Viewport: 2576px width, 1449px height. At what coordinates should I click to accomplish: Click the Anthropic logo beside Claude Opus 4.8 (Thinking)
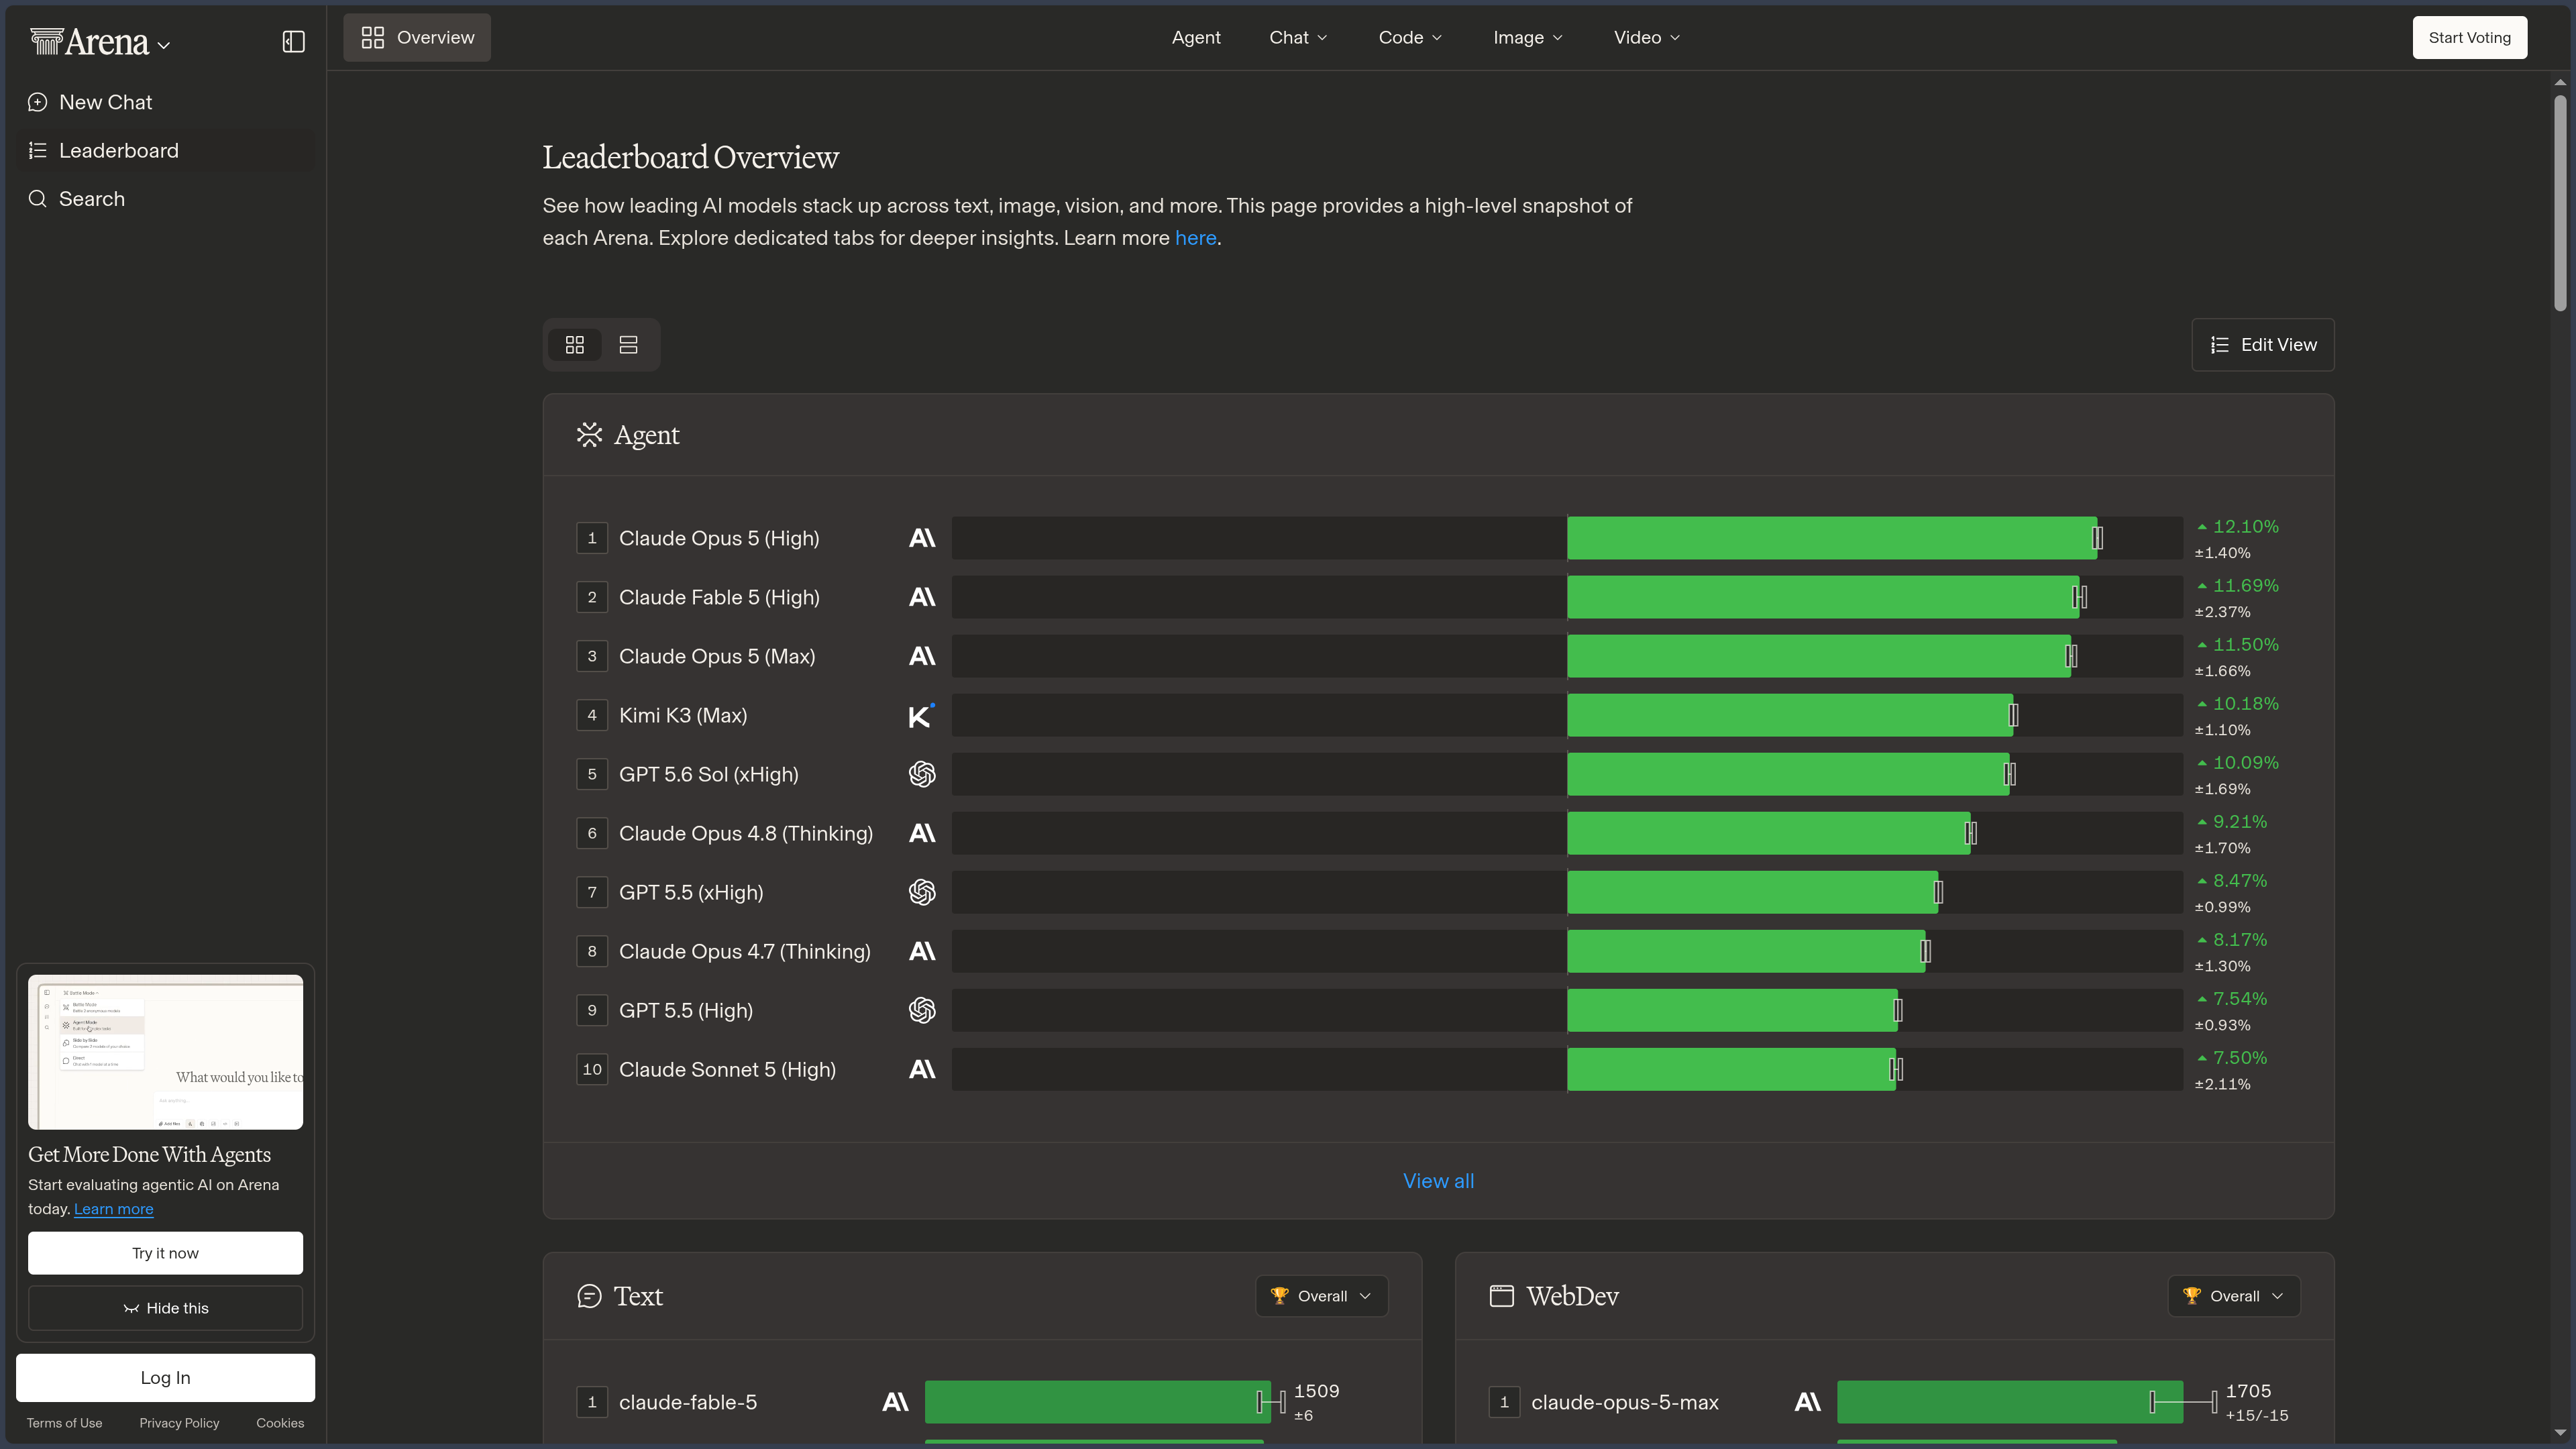coord(922,833)
